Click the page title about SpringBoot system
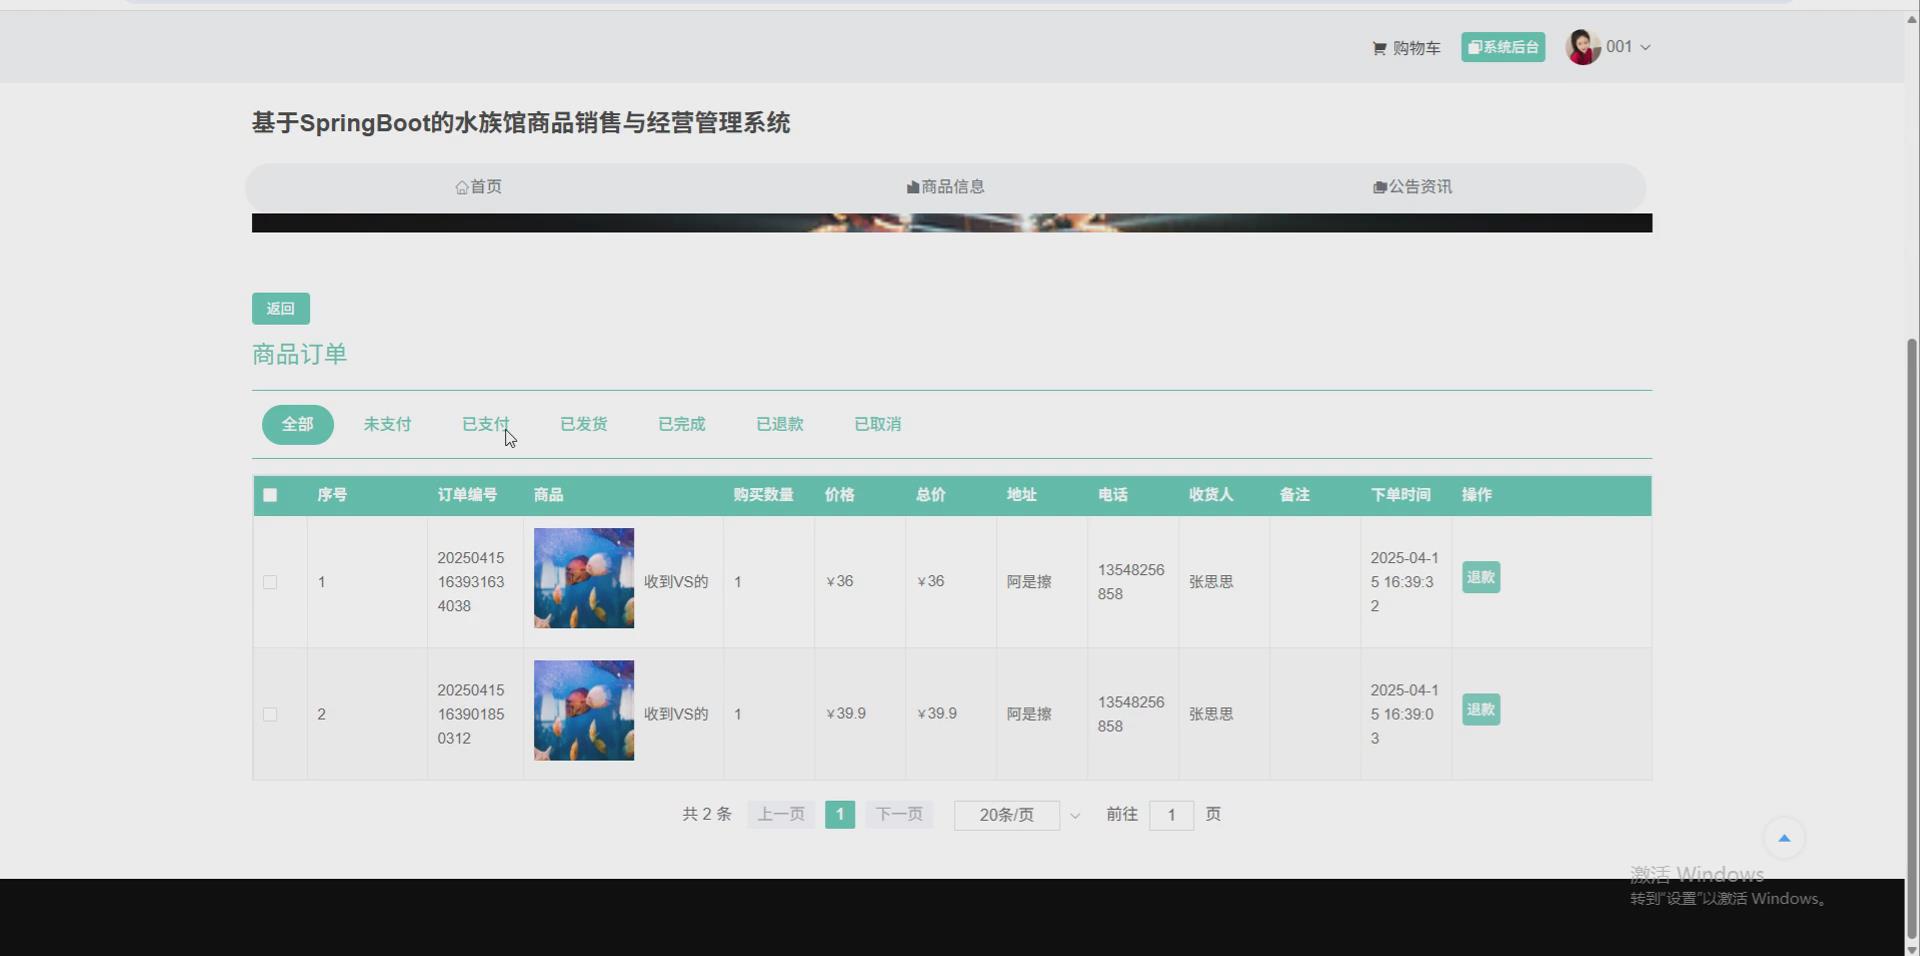This screenshot has width=1920, height=956. click(x=521, y=123)
